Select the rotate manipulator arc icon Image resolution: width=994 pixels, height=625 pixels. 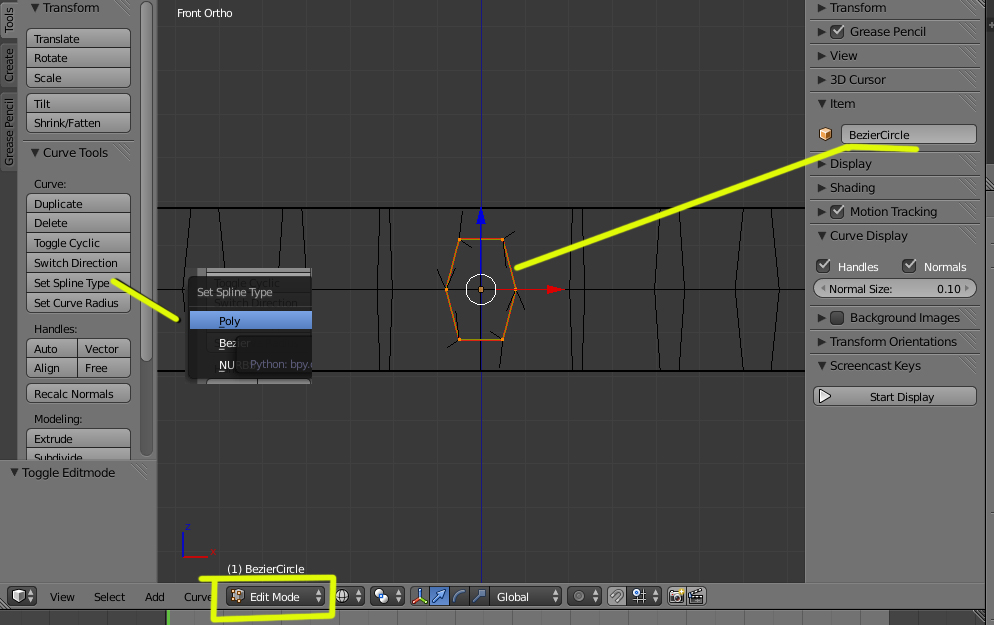(459, 596)
